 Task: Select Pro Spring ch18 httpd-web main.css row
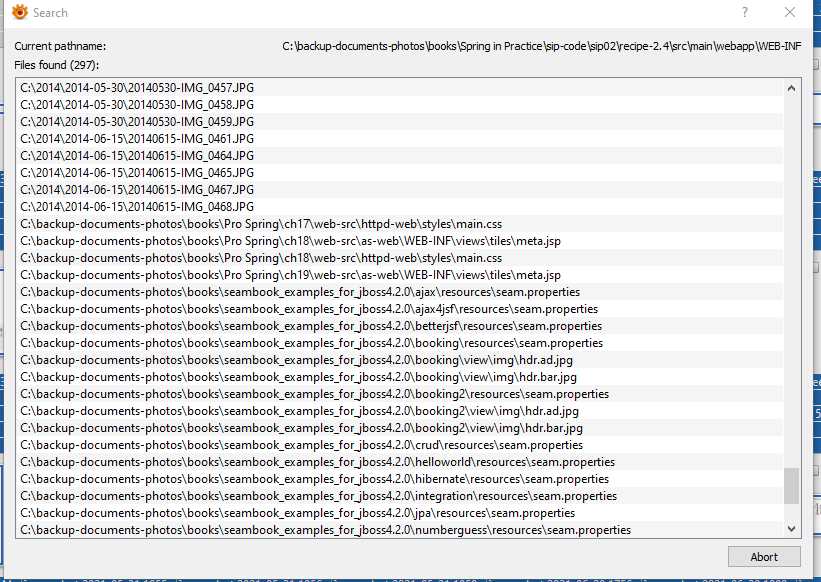pos(401,258)
